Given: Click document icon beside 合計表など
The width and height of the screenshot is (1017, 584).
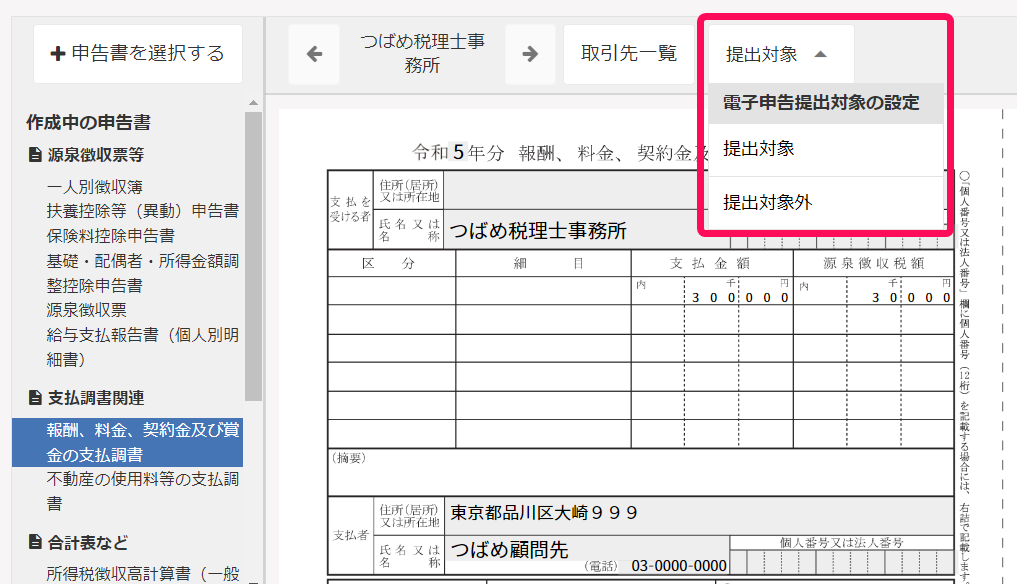Looking at the screenshot, I should (36, 542).
